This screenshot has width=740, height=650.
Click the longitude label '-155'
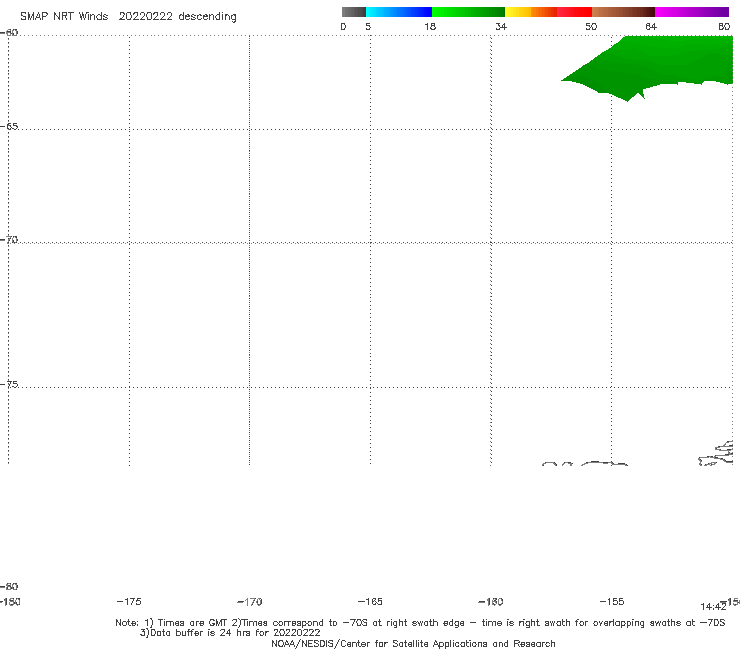612,601
